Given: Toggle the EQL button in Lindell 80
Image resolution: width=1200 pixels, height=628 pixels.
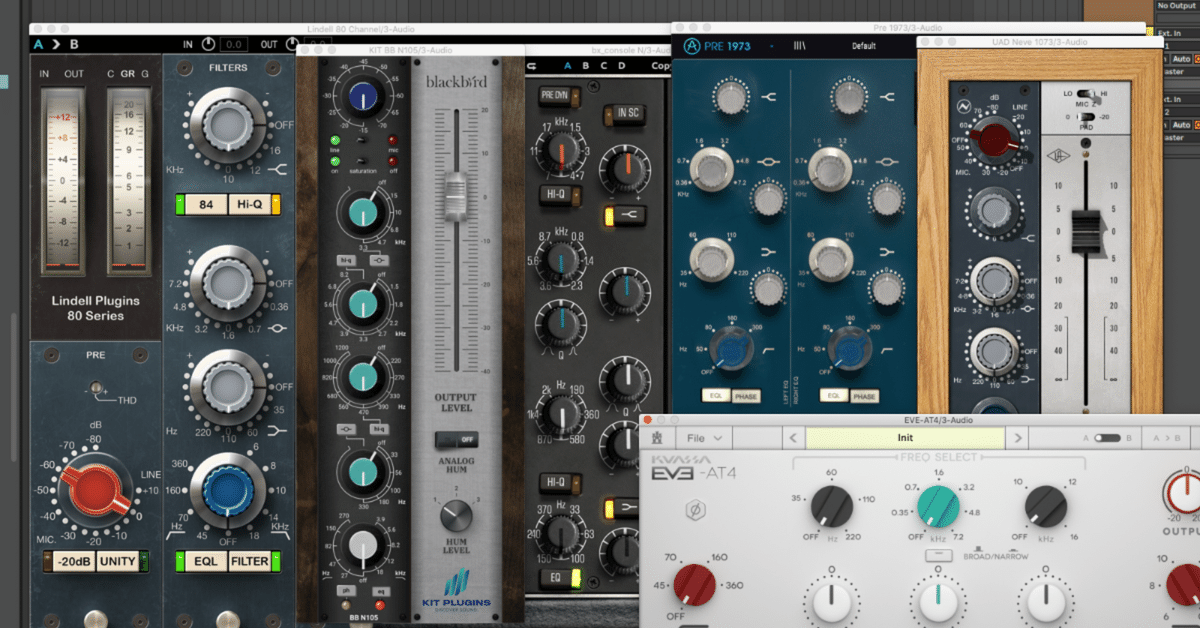Looking at the screenshot, I should pyautogui.click(x=205, y=561).
